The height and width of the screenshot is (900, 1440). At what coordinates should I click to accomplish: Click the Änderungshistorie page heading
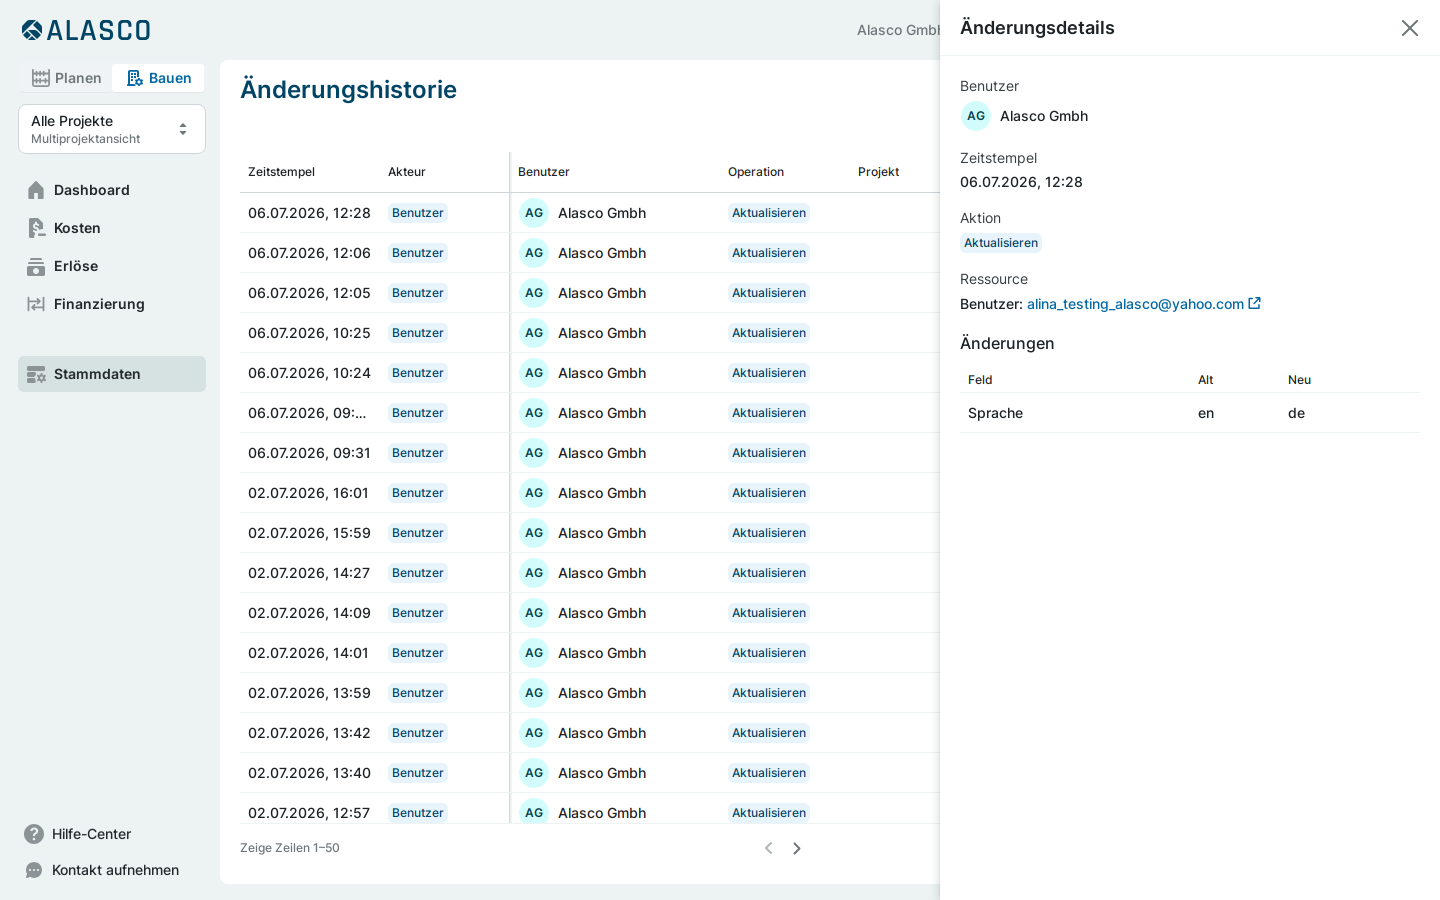tap(348, 89)
